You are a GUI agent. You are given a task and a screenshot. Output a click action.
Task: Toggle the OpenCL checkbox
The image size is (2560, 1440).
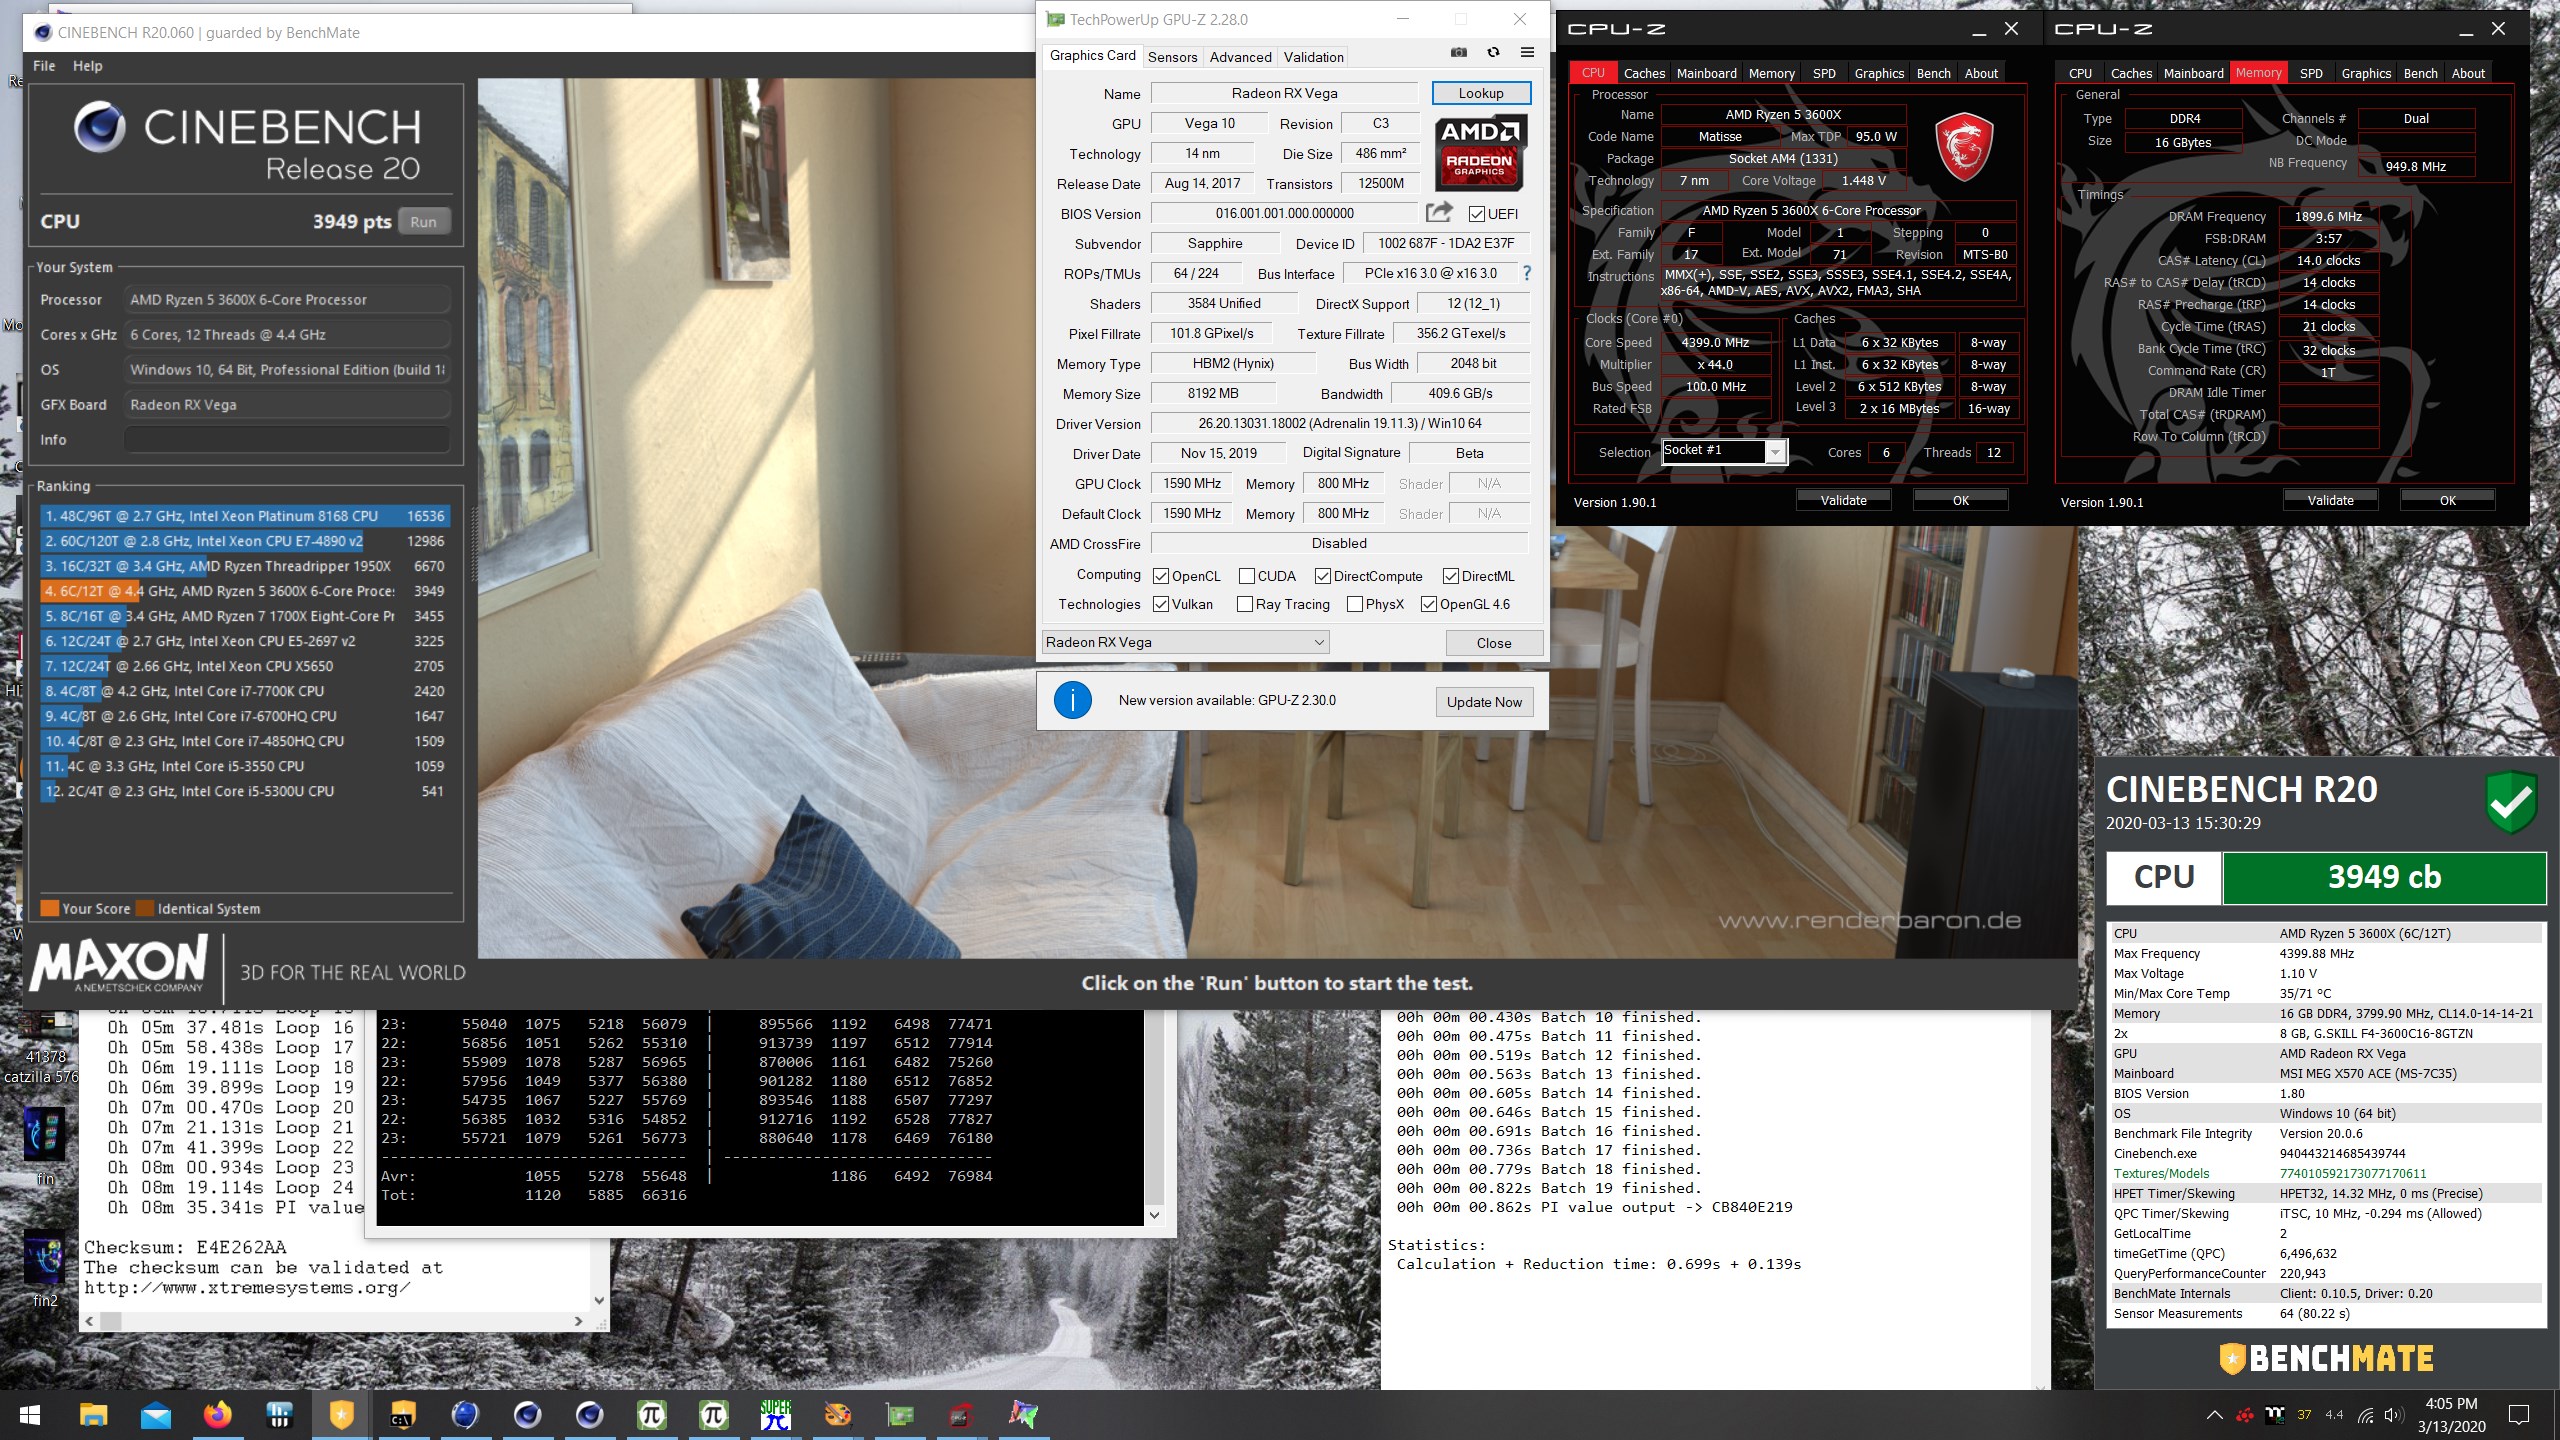coord(1161,576)
